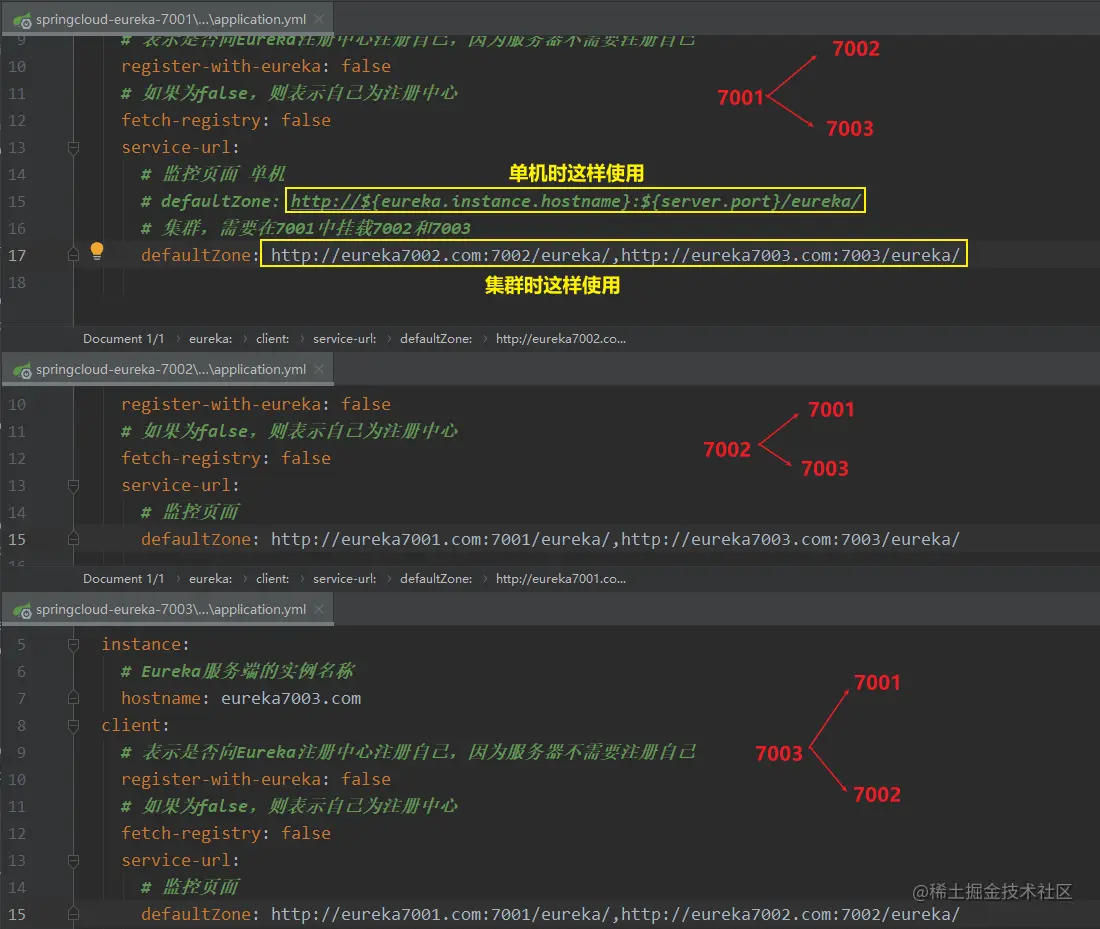
Task: Click fold marker beside hostname line in 7003 editor
Action: click(x=73, y=698)
